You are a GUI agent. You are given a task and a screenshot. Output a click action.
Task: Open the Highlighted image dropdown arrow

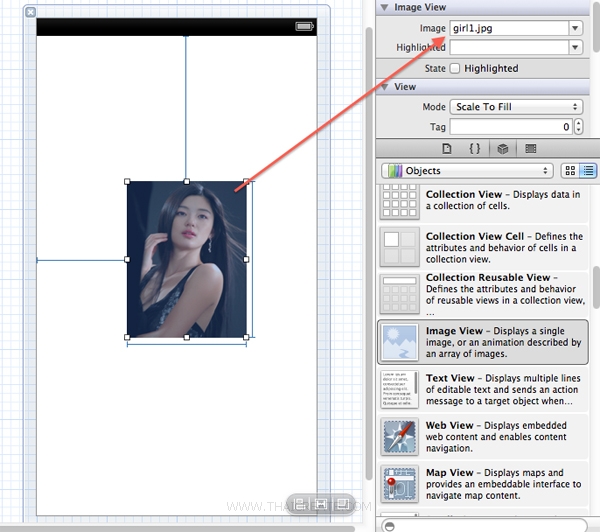[575, 47]
